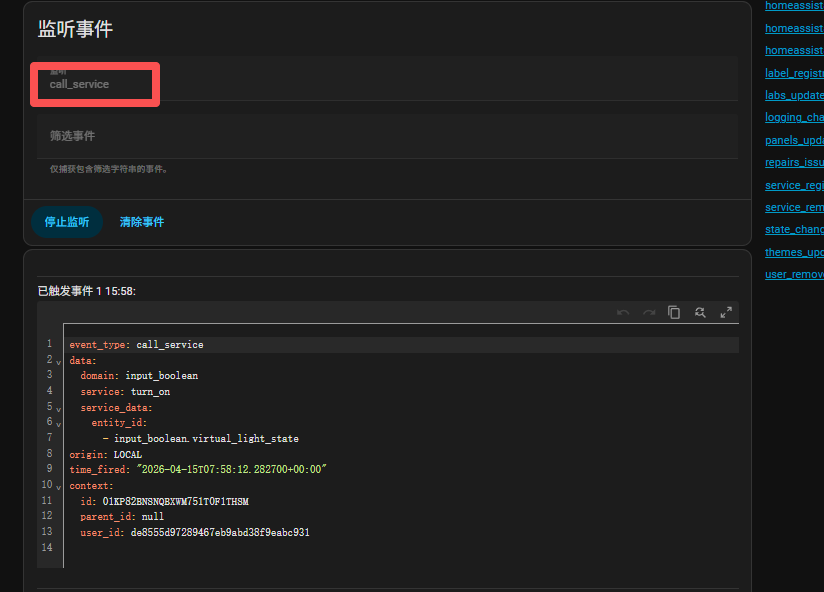Click the user_removed event link
Image resolution: width=824 pixels, height=592 pixels.
click(x=795, y=274)
